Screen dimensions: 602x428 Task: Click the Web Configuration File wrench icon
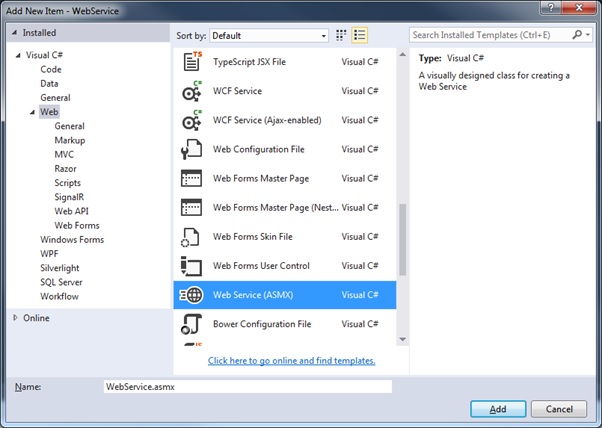[191, 149]
